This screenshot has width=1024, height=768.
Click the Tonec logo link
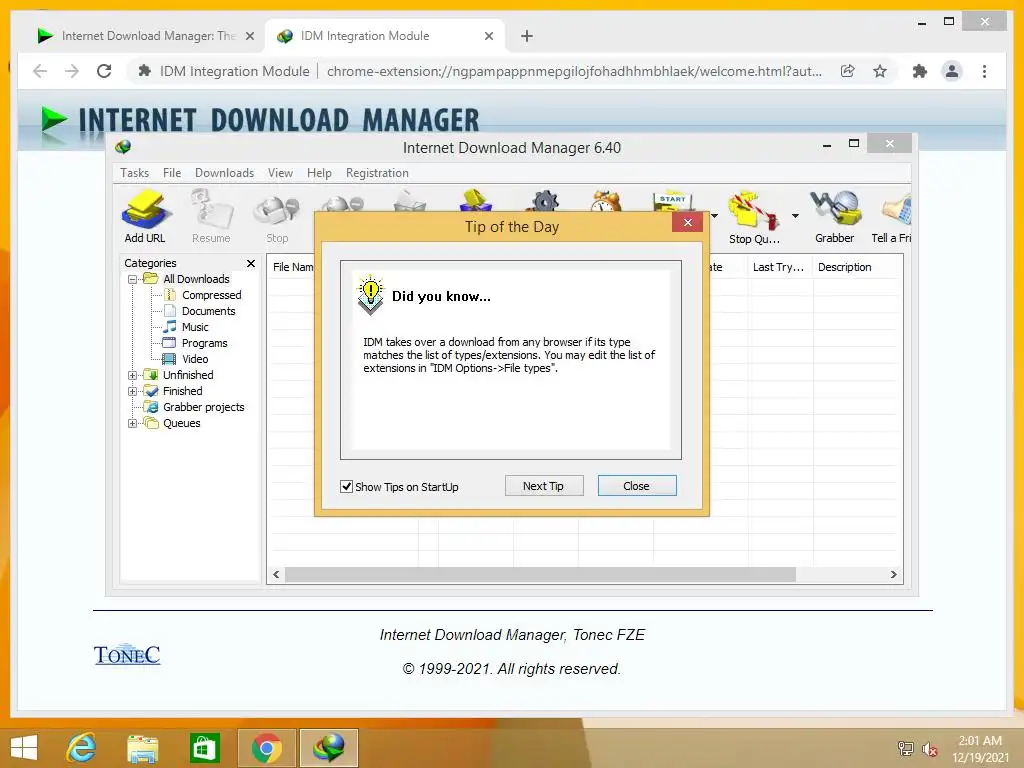click(x=127, y=654)
